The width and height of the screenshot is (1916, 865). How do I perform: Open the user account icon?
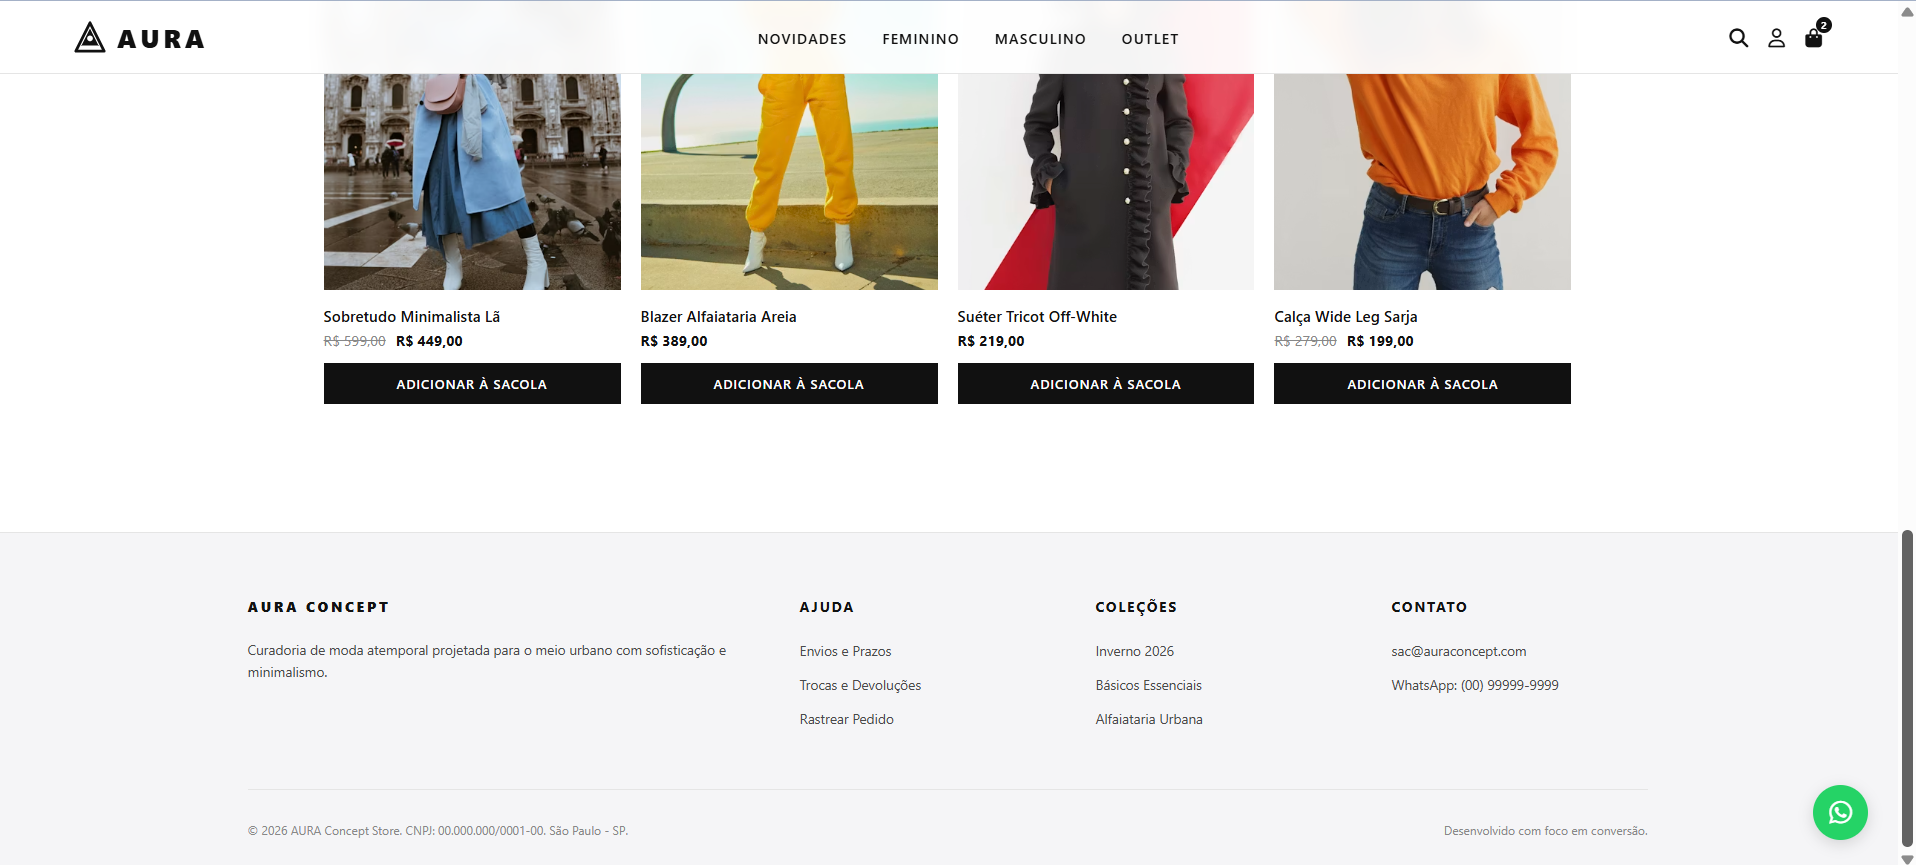[x=1776, y=38]
